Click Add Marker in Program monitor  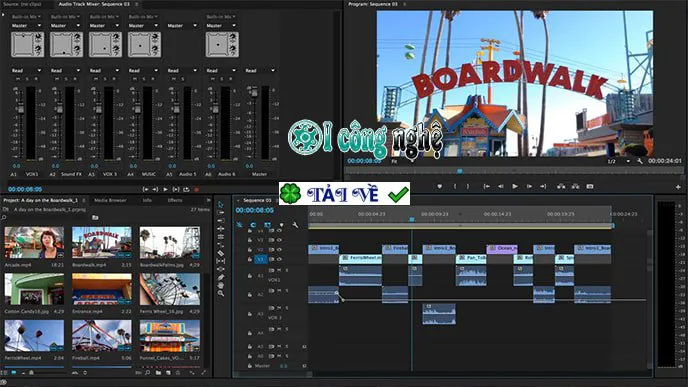[x=439, y=186]
